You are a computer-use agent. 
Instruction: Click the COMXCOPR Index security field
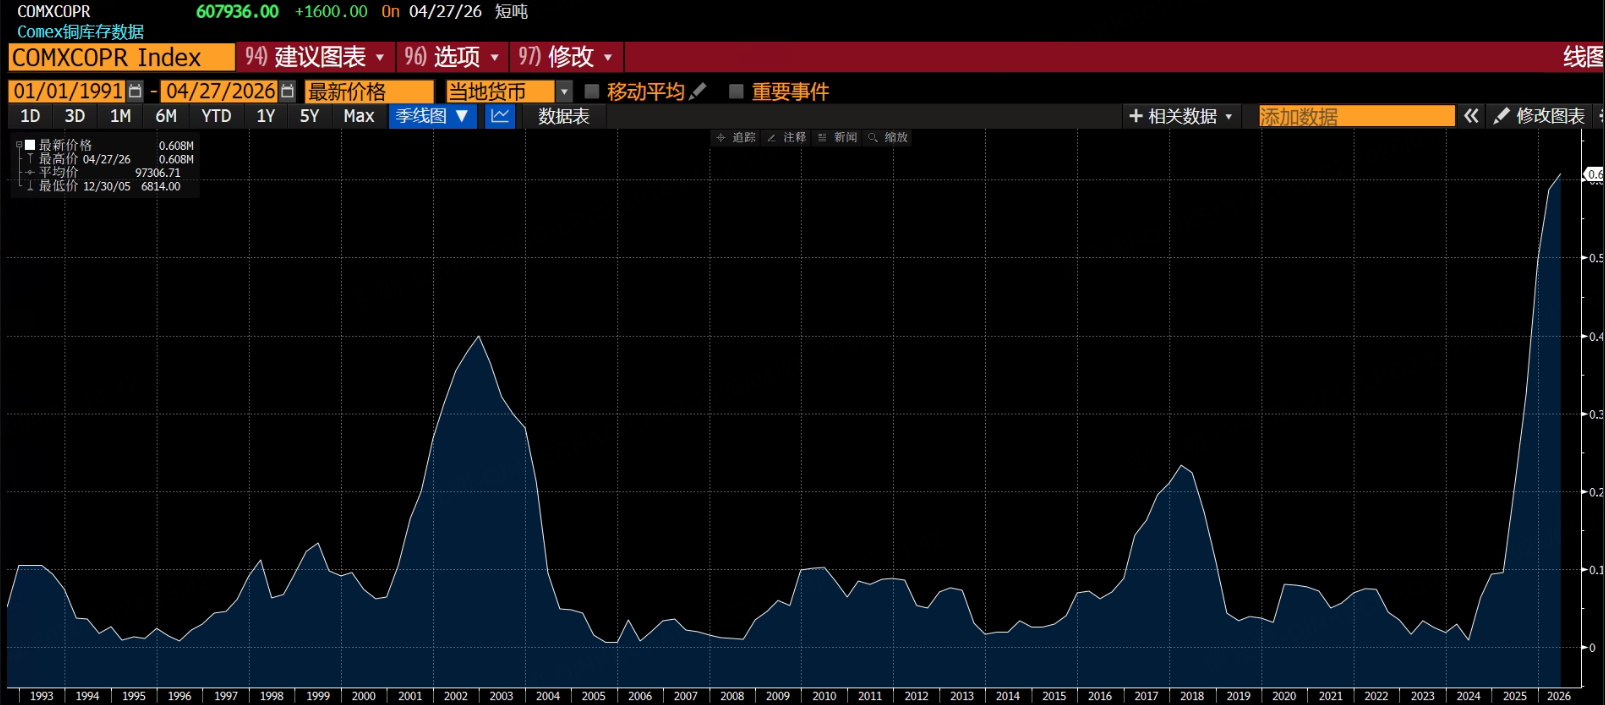[x=122, y=57]
